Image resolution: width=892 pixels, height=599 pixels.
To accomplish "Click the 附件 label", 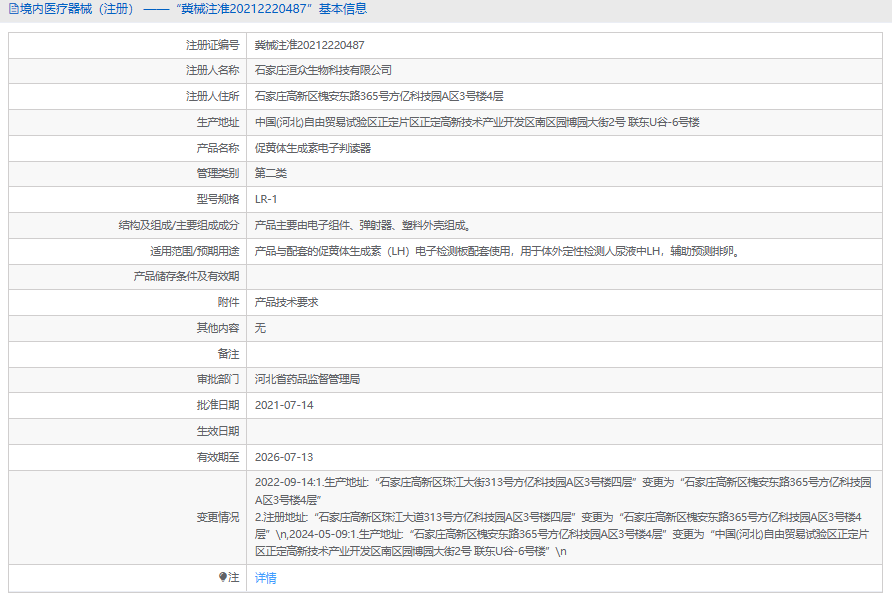I will pos(228,302).
